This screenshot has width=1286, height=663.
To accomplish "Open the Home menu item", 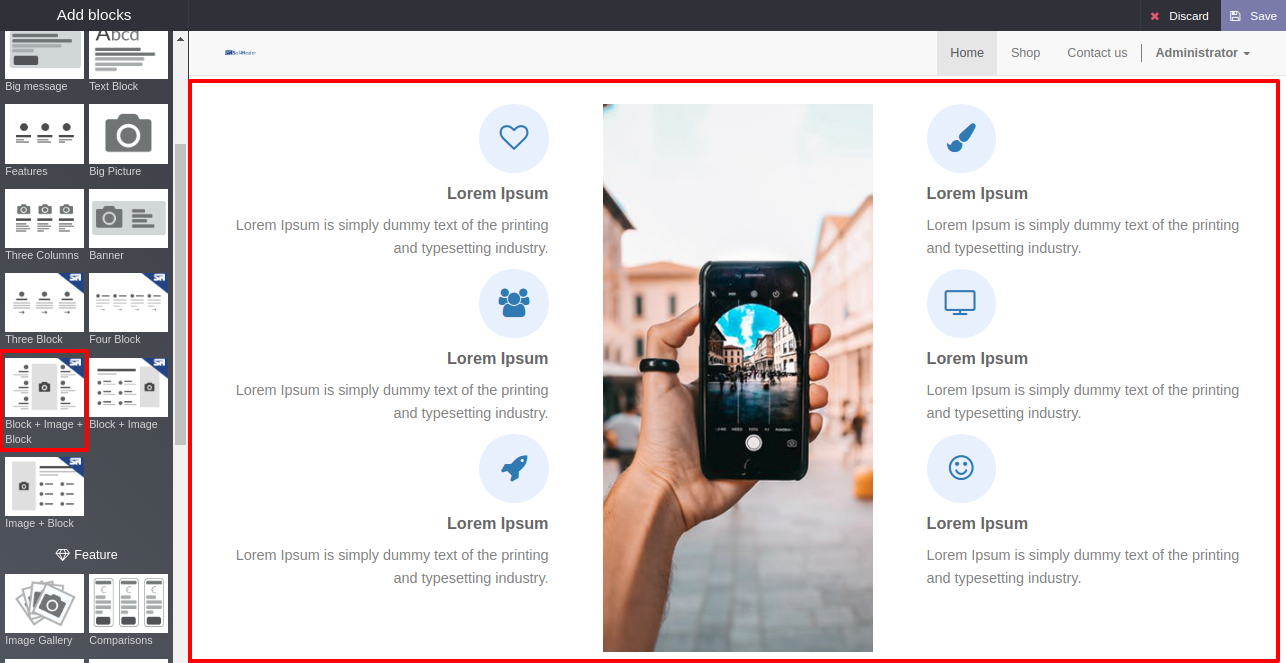I will (967, 53).
